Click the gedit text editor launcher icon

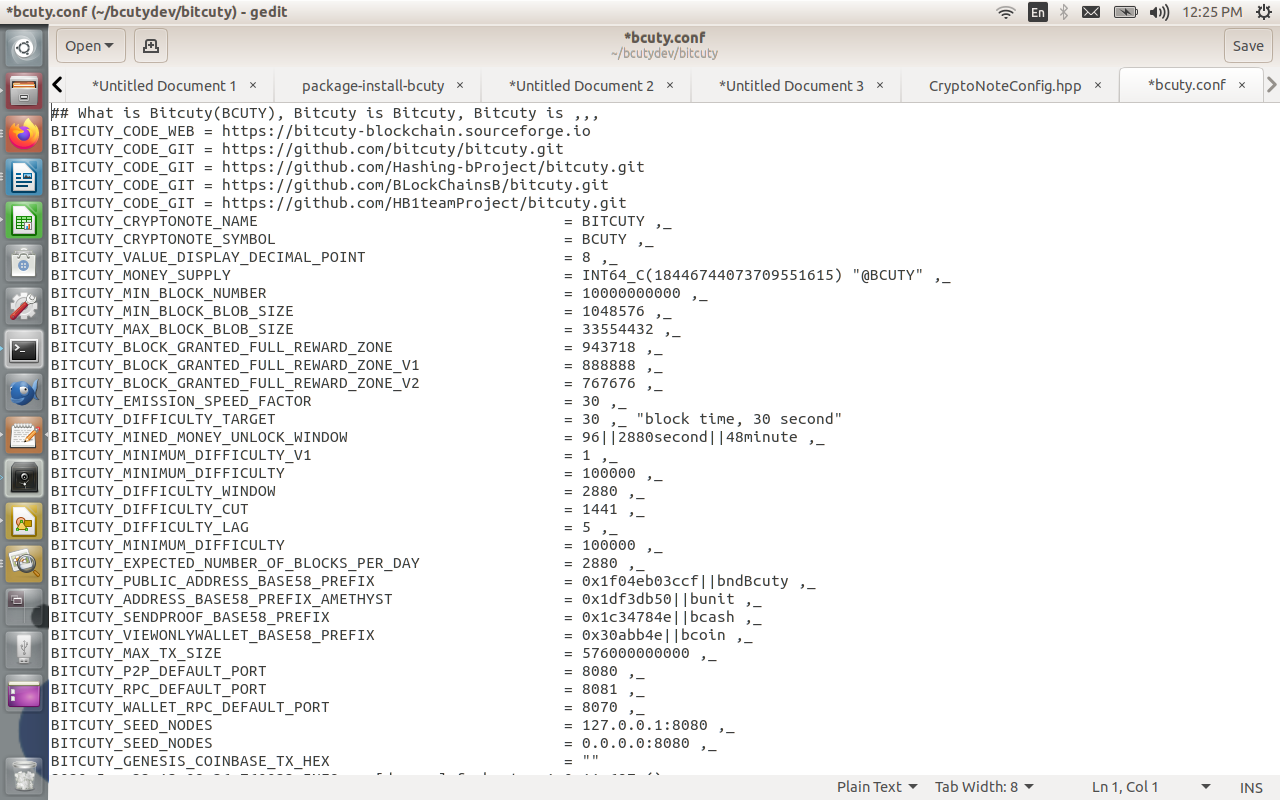click(24, 436)
